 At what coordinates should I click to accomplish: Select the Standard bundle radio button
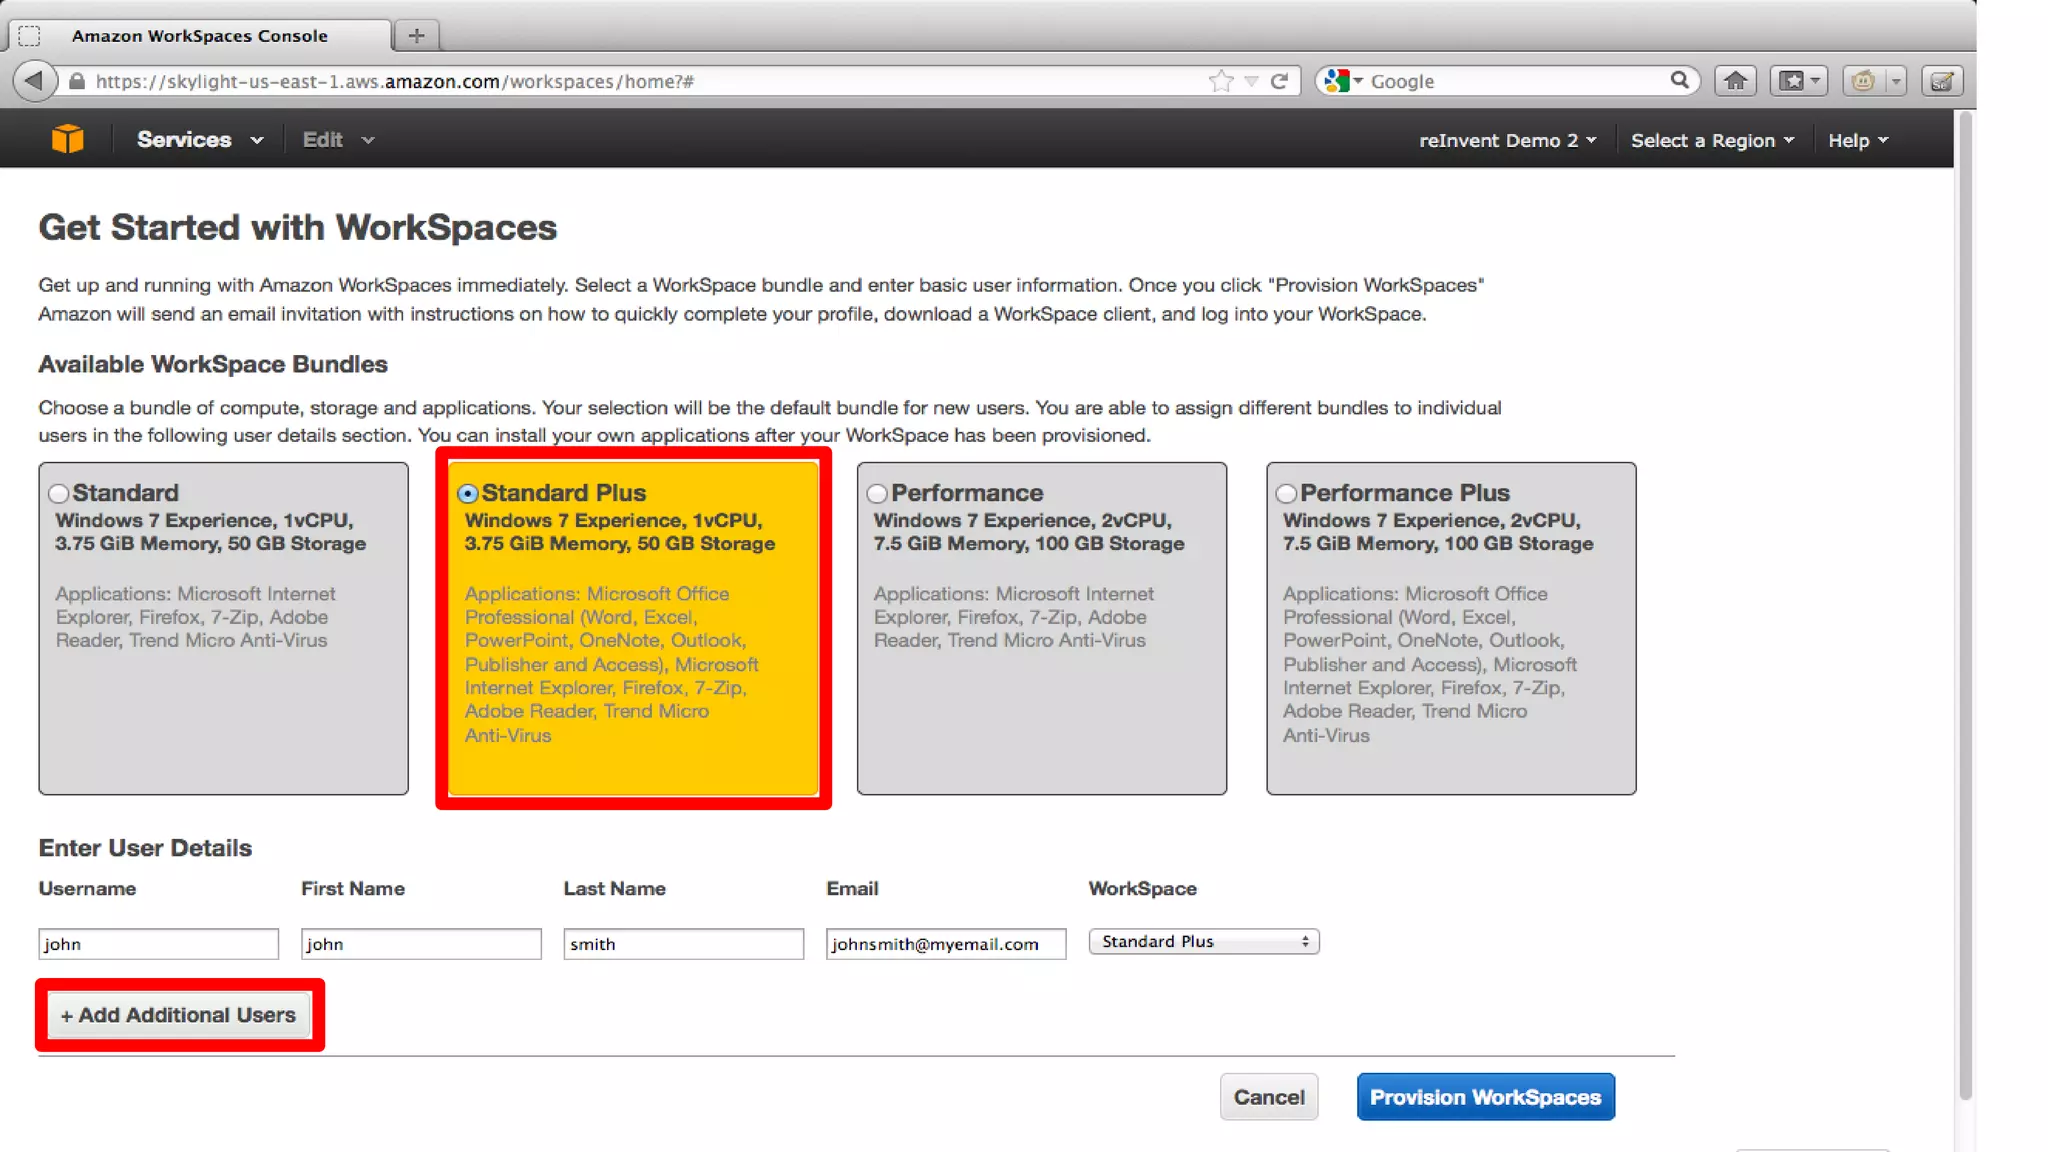pyautogui.click(x=59, y=494)
